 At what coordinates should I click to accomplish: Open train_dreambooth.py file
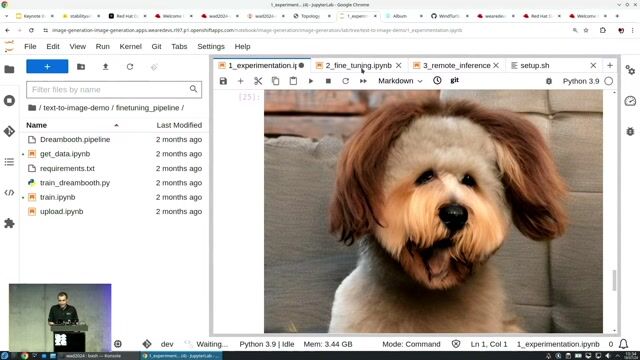[75, 183]
